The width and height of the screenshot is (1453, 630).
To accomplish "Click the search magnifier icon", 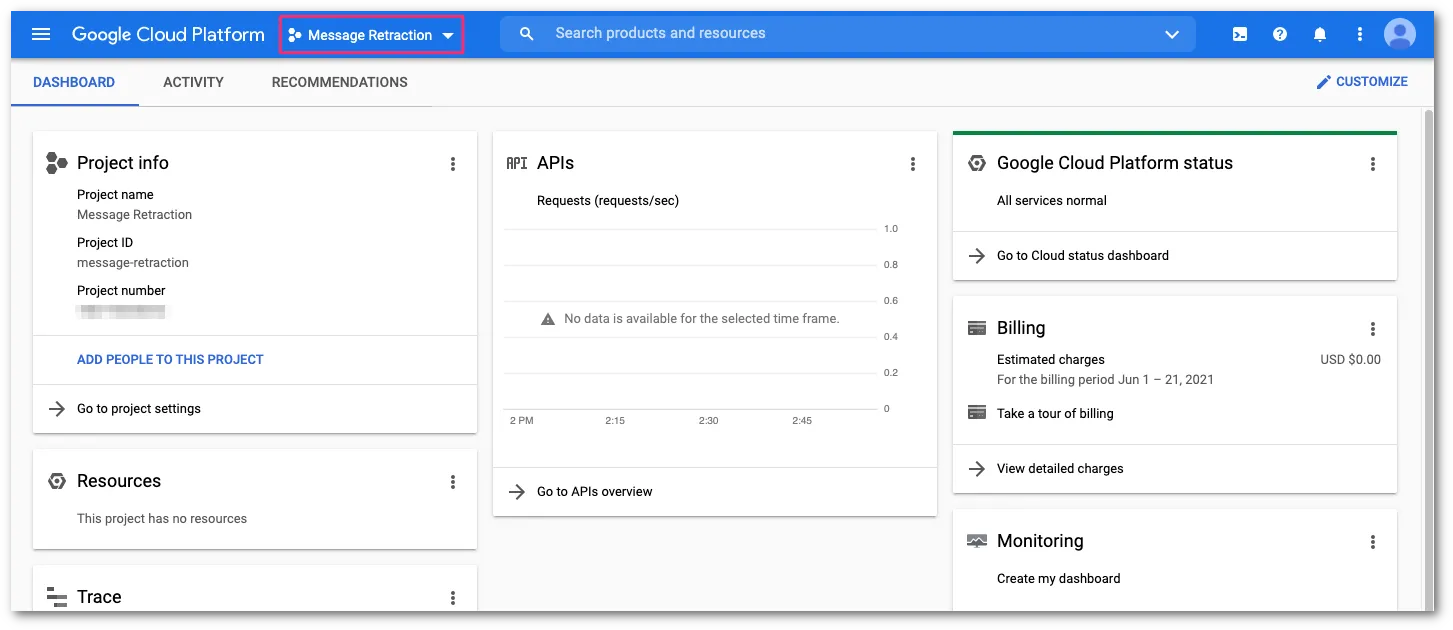I will (526, 33).
